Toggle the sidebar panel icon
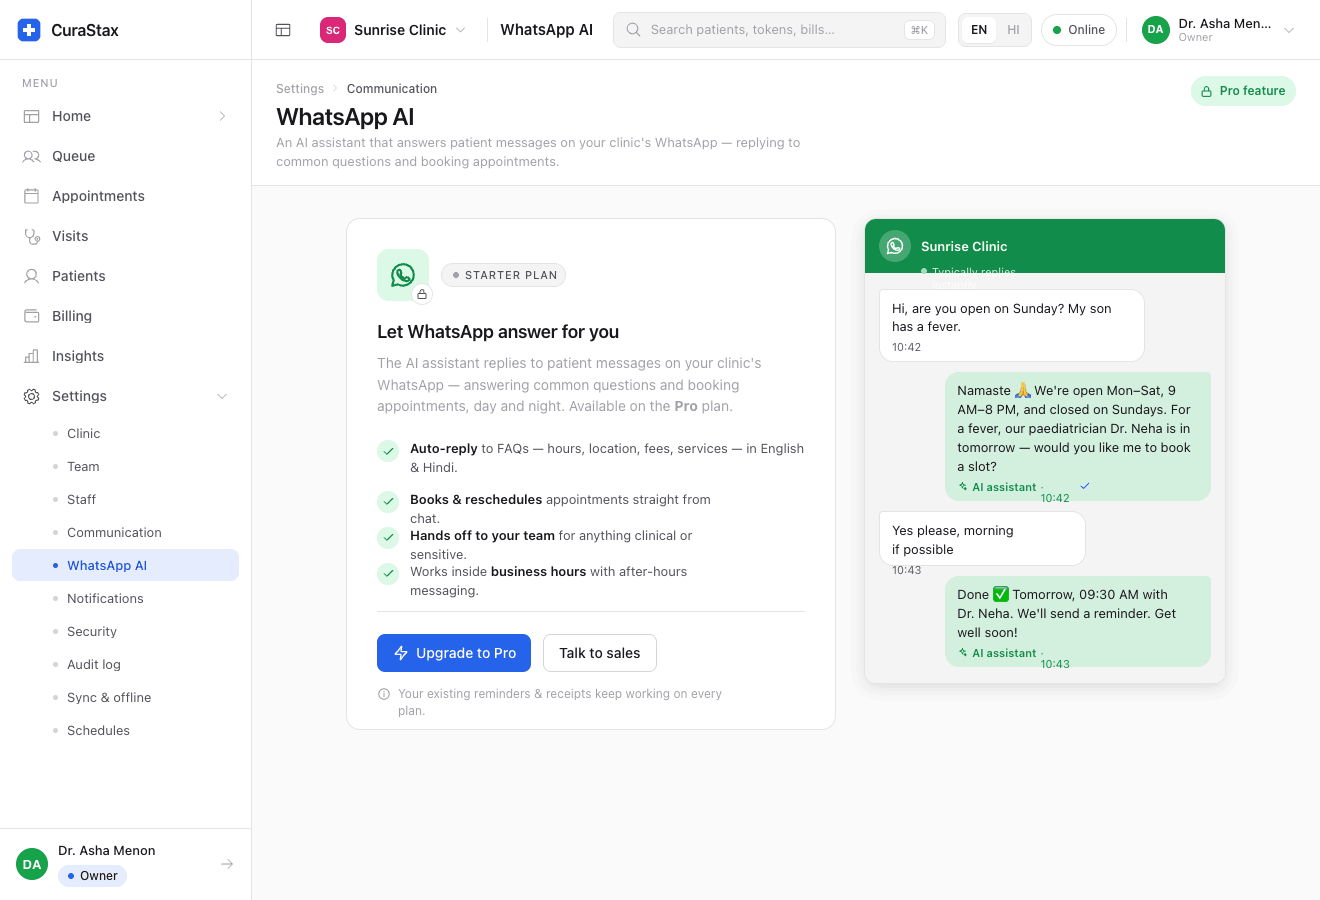1320x900 pixels. pyautogui.click(x=283, y=30)
